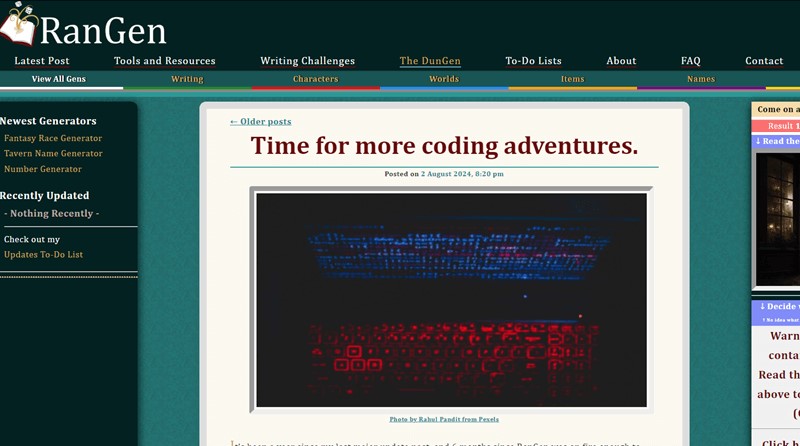Open the RanGen site title link
This screenshot has height=446, width=800.
[103, 31]
